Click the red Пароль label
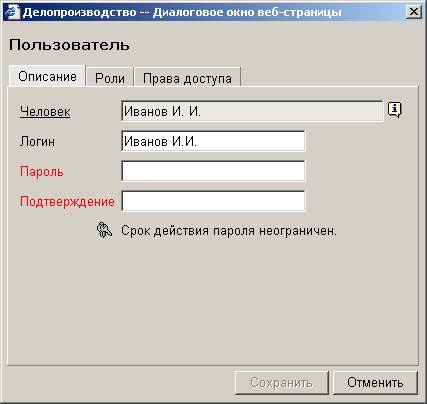This screenshot has width=427, height=404. [41, 171]
